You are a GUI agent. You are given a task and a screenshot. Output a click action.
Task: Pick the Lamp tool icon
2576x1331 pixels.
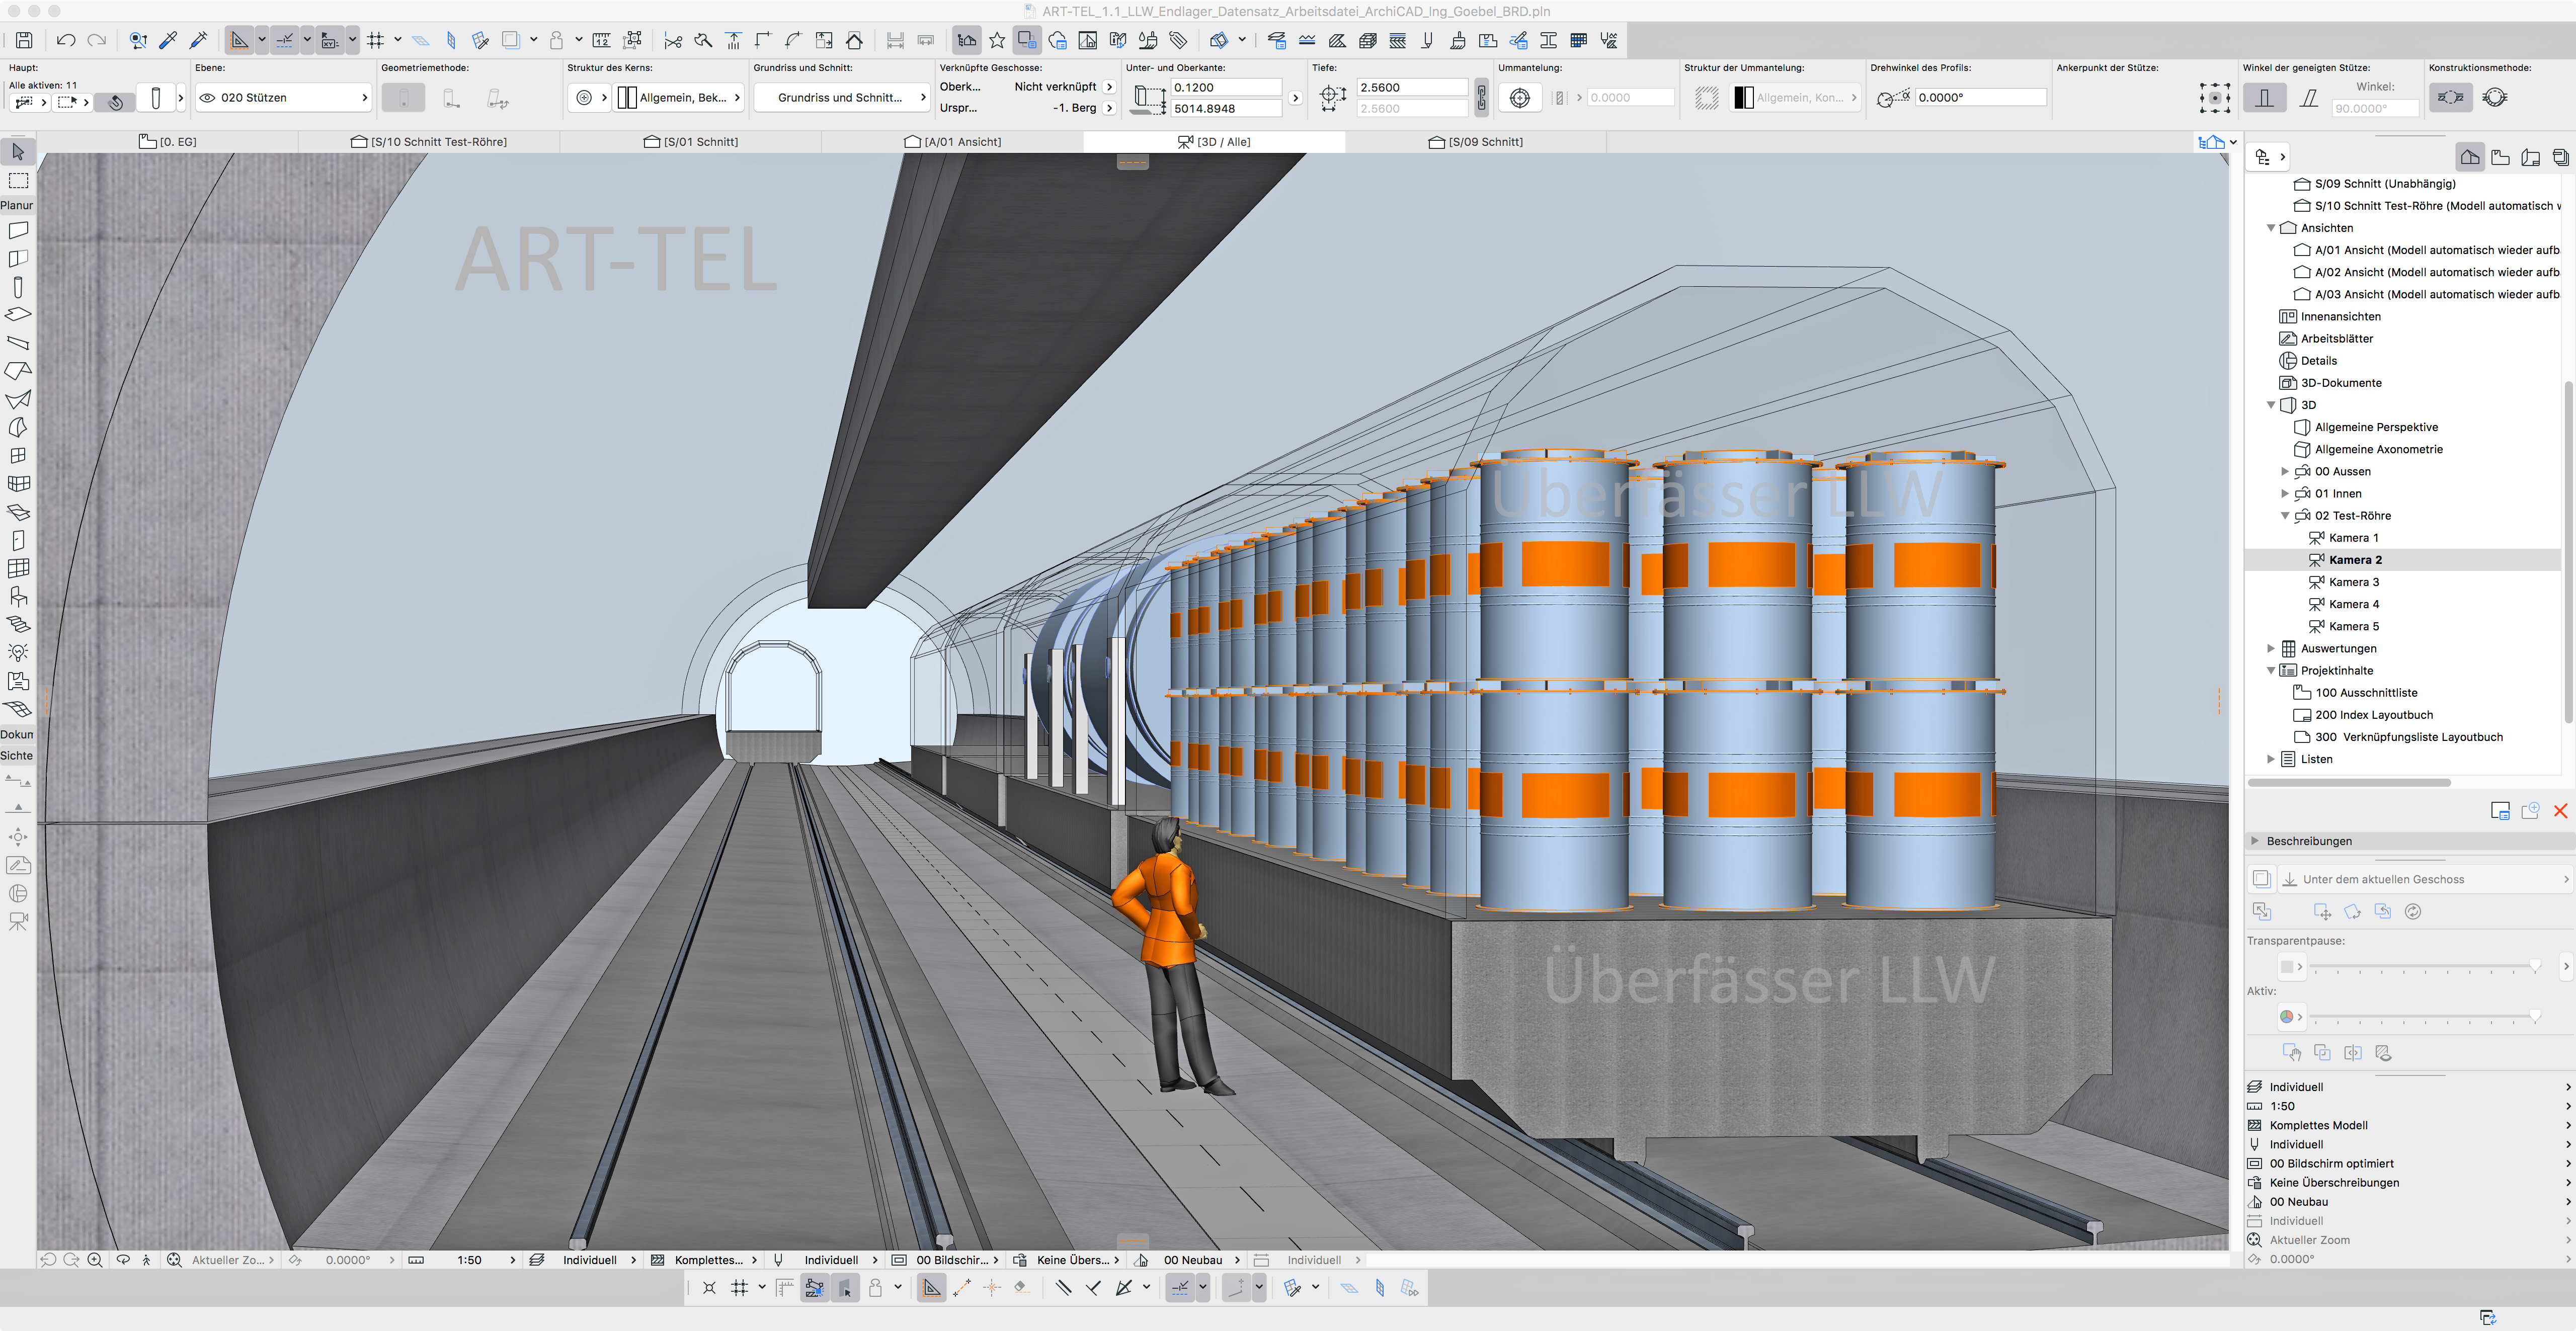(x=18, y=652)
